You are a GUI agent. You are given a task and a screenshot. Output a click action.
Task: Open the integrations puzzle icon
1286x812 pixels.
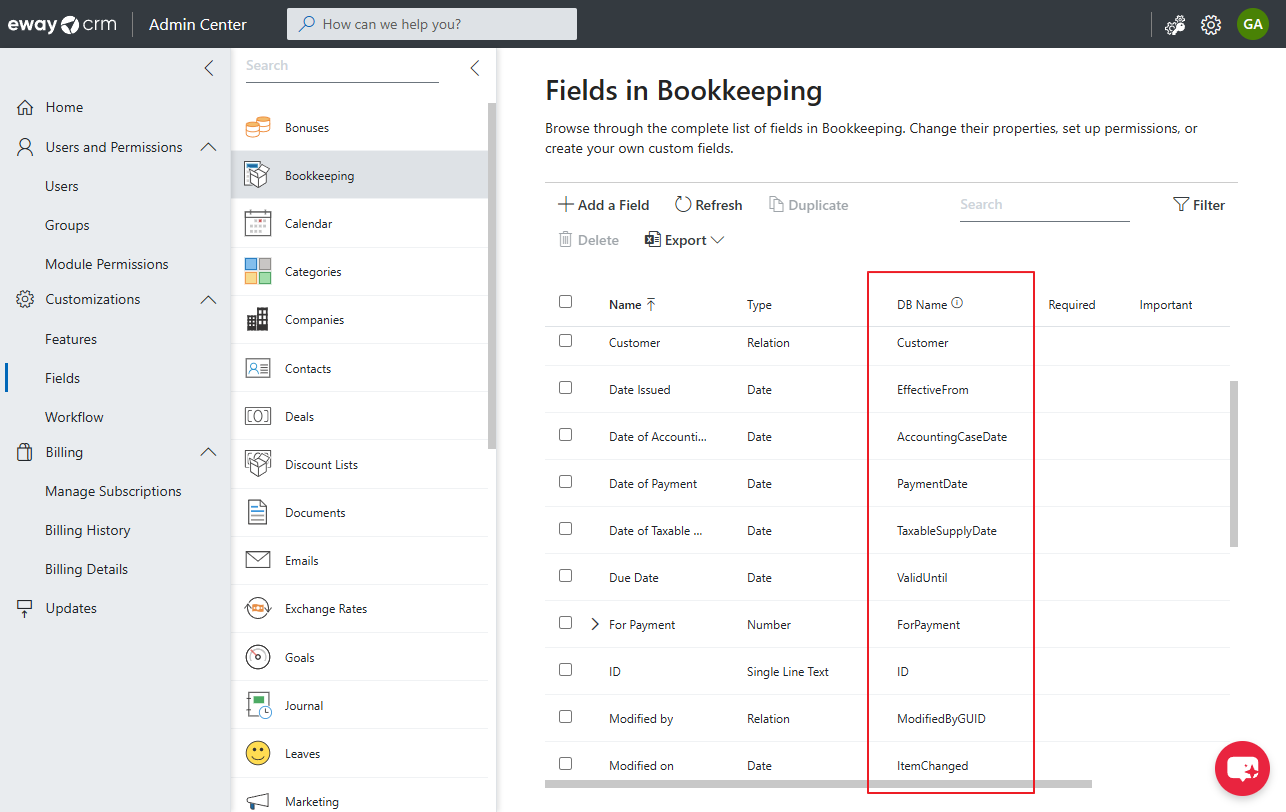(x=1175, y=24)
